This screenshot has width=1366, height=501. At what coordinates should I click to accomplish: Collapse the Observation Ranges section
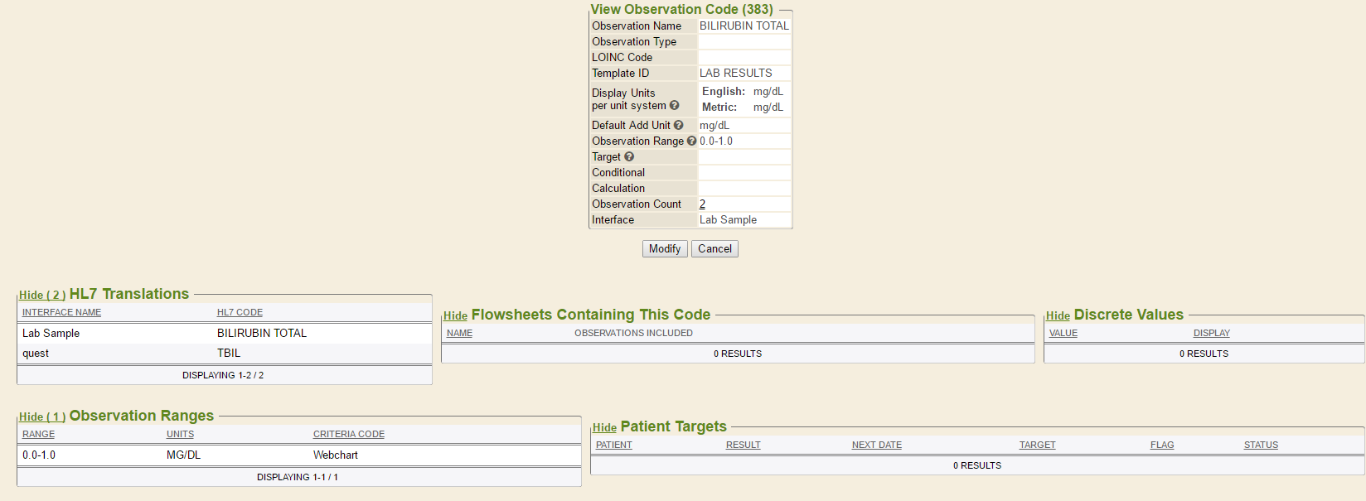point(42,417)
